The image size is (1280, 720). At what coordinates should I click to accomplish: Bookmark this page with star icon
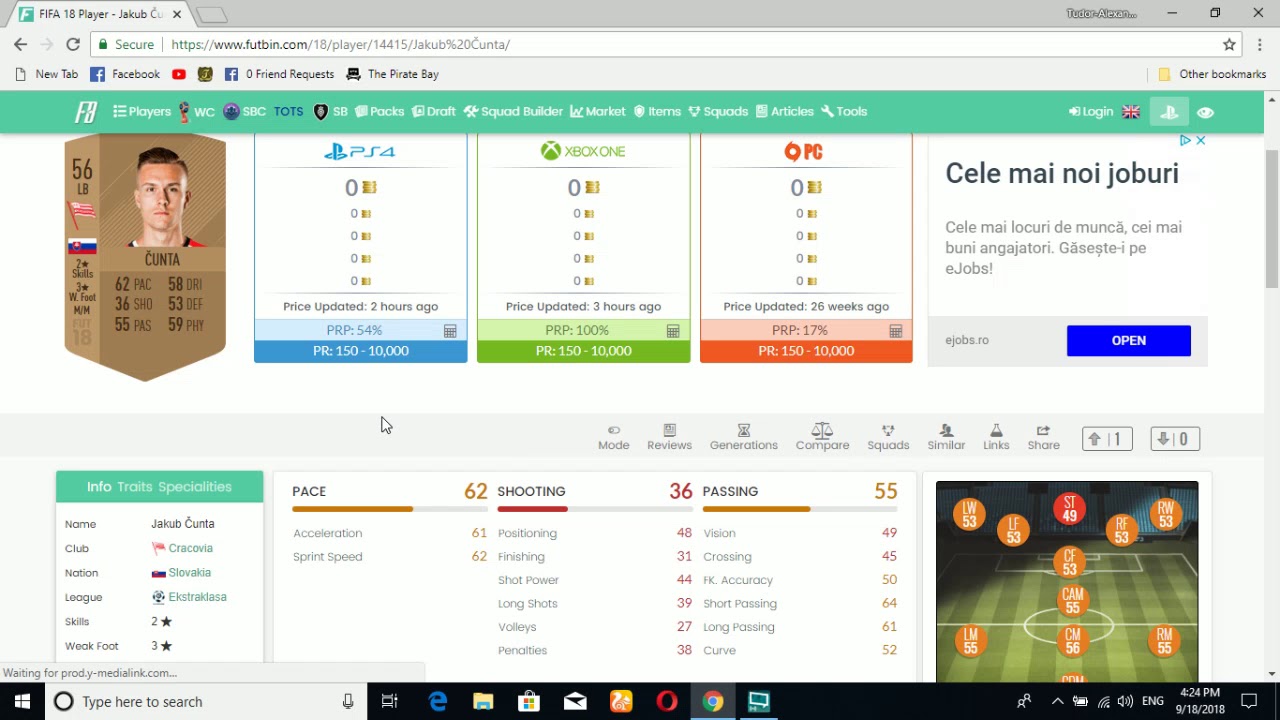pyautogui.click(x=1229, y=44)
